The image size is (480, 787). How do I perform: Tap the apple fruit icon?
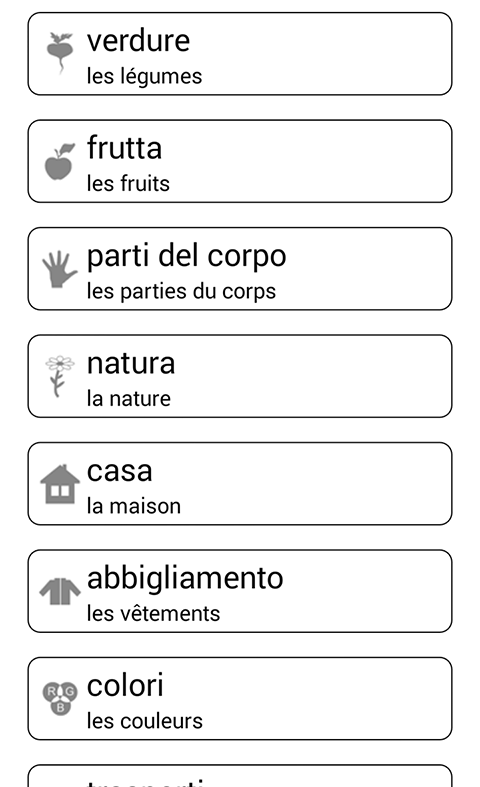point(59,161)
